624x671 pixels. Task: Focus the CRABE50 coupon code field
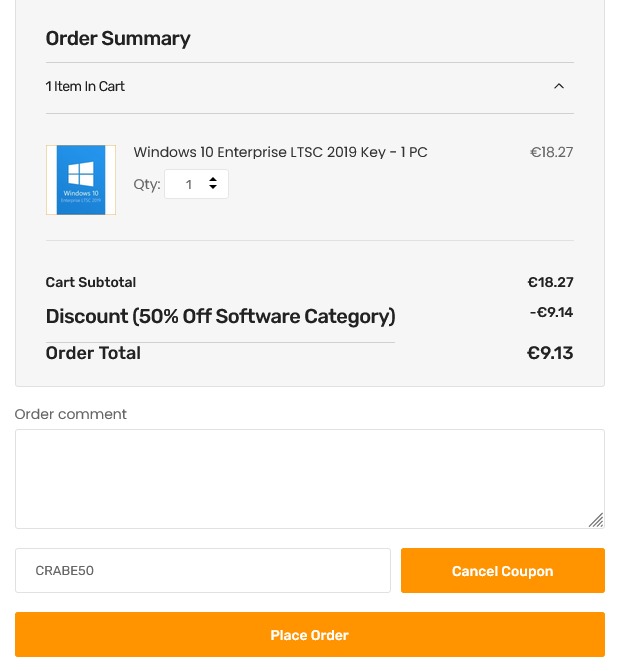tap(203, 570)
